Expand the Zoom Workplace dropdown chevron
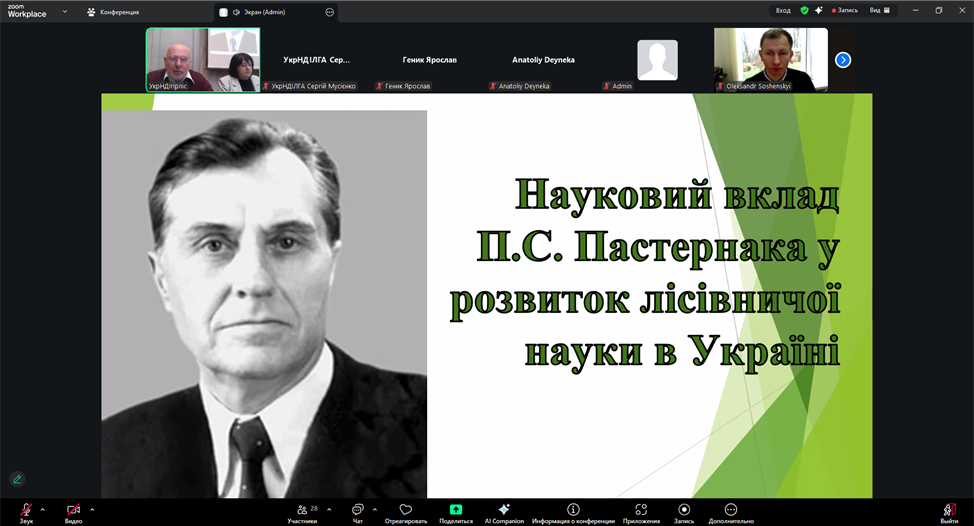974x526 pixels. tap(65, 12)
